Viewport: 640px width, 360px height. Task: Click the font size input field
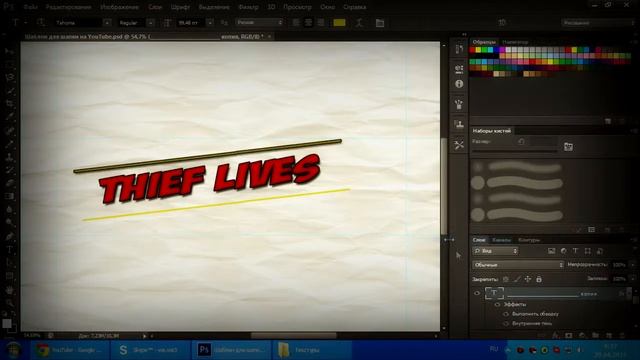[191, 23]
